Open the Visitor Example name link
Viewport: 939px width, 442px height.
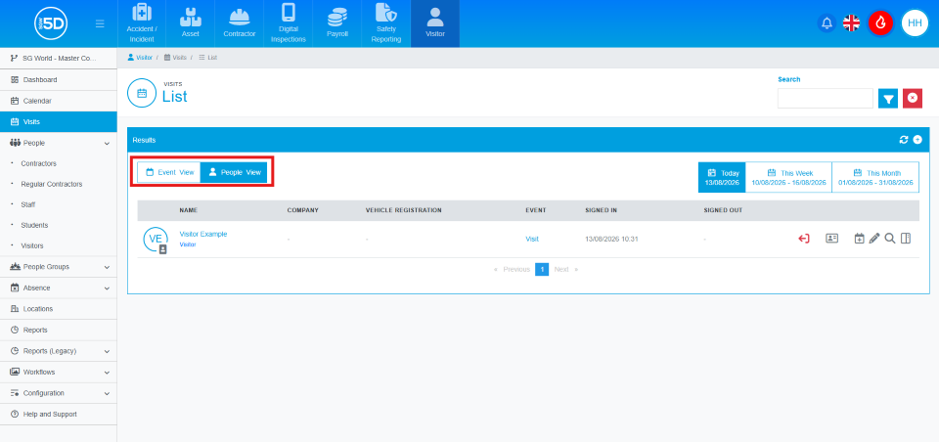tap(203, 234)
